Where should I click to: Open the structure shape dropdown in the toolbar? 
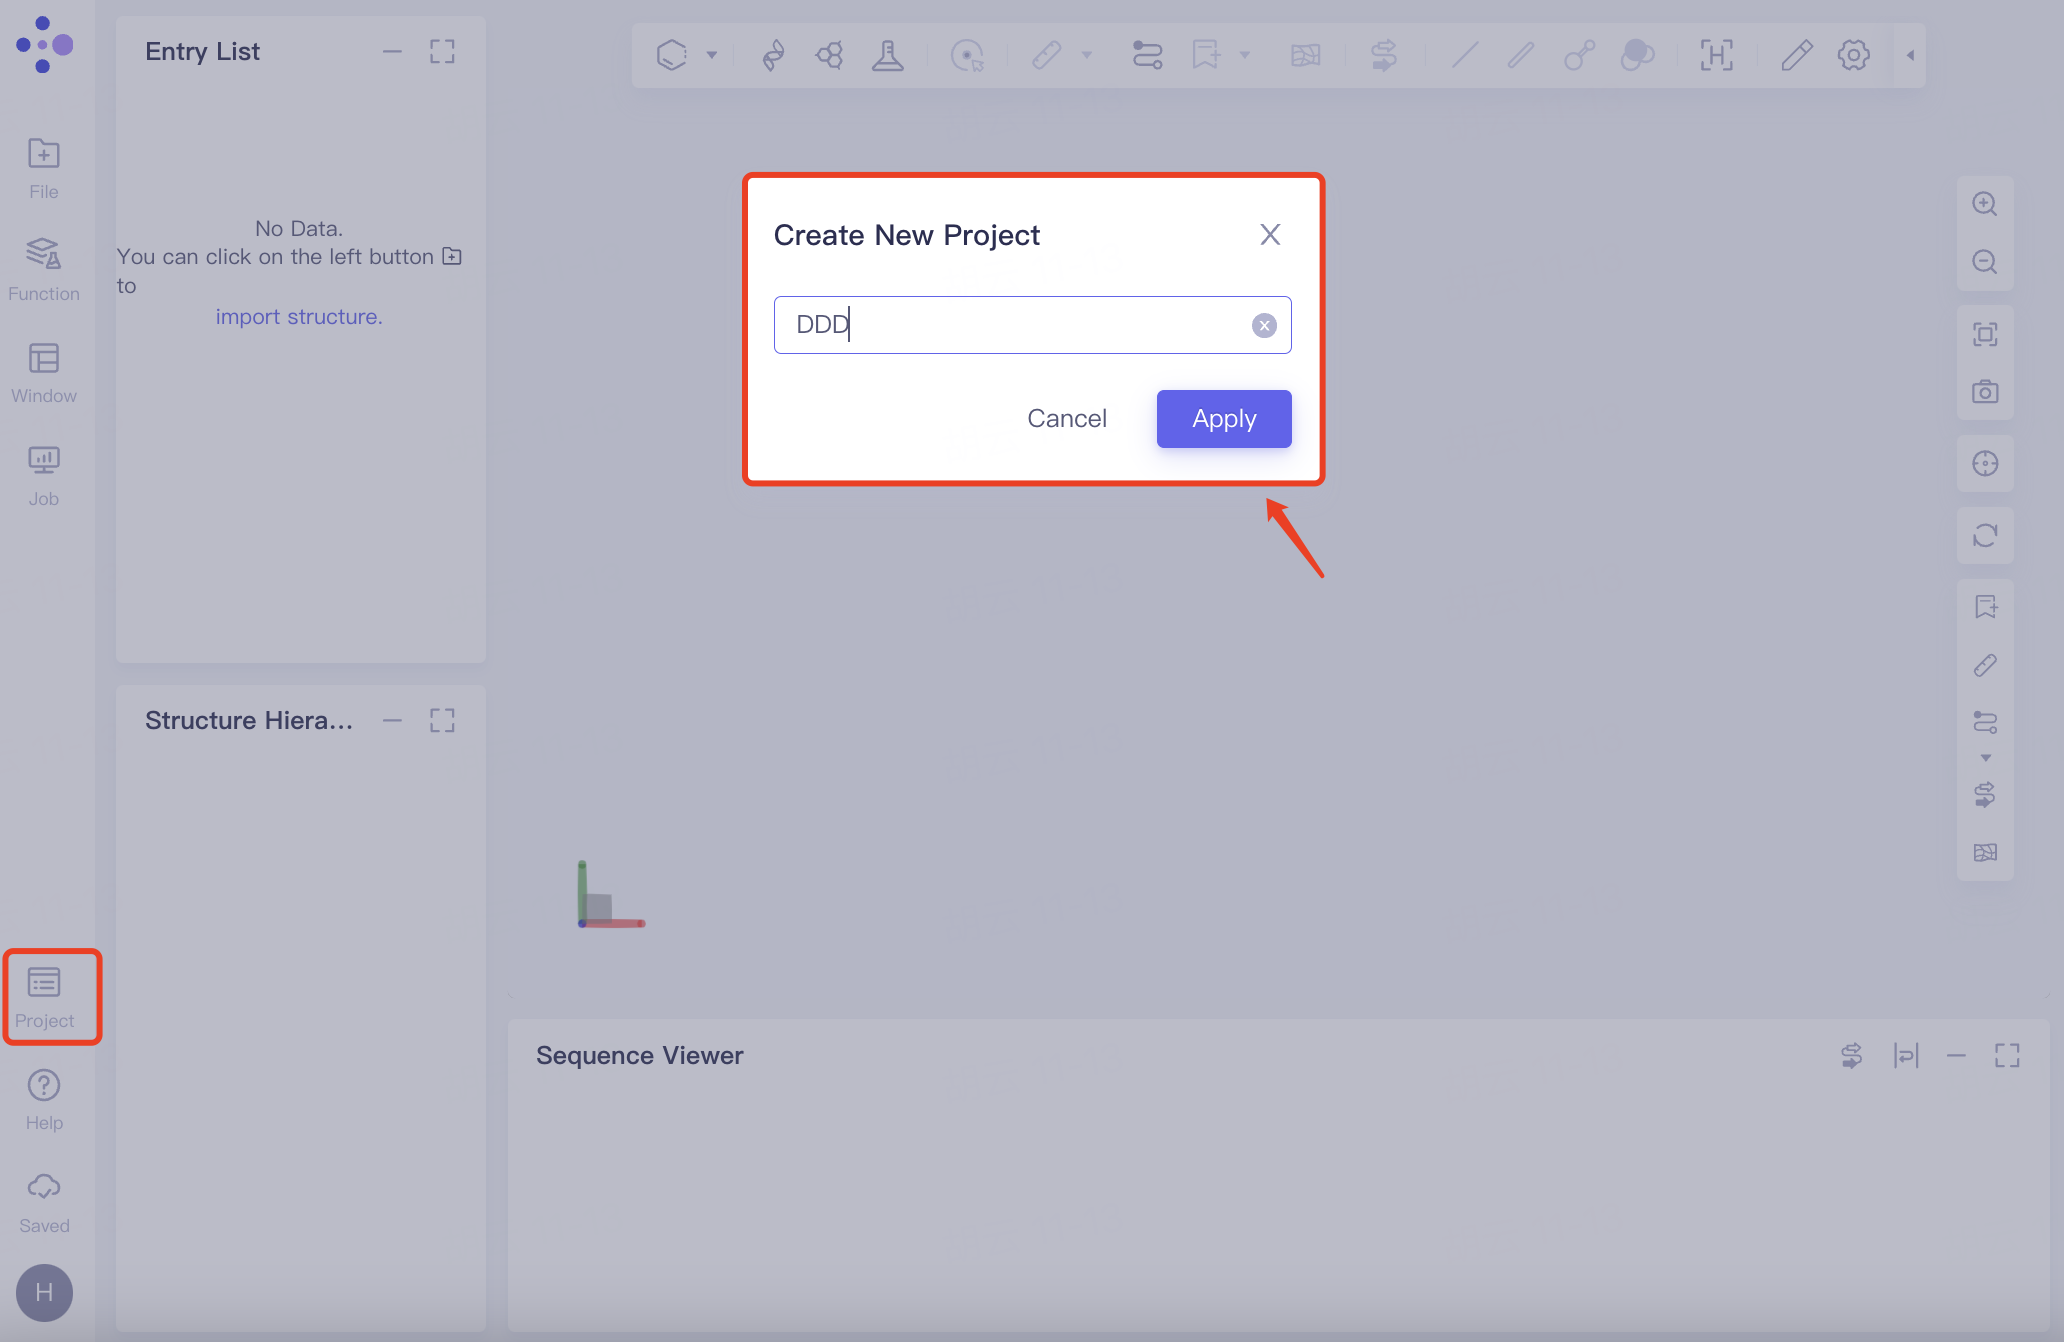(712, 55)
